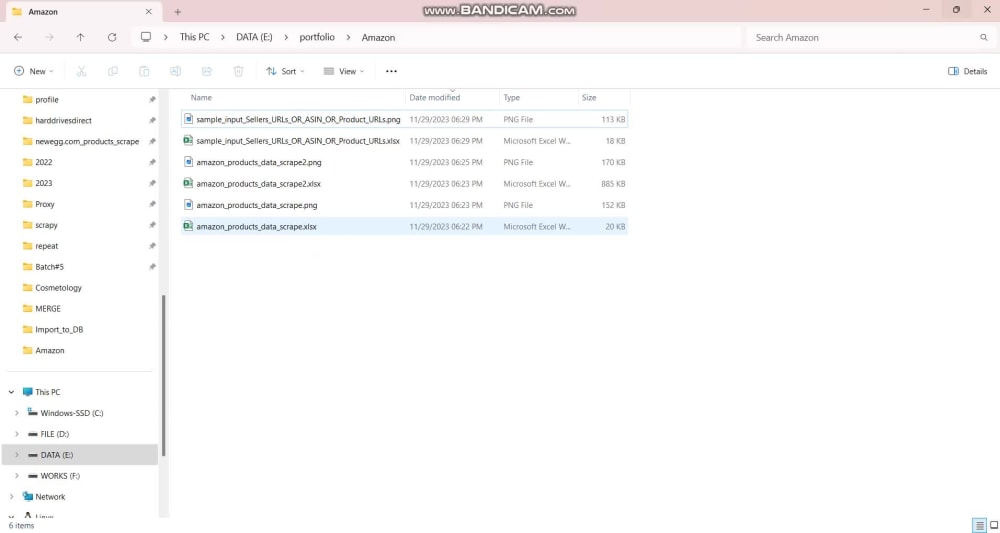This screenshot has width=1000, height=533.
Task: Click the pin icon beside Proxy
Action: click(x=152, y=204)
